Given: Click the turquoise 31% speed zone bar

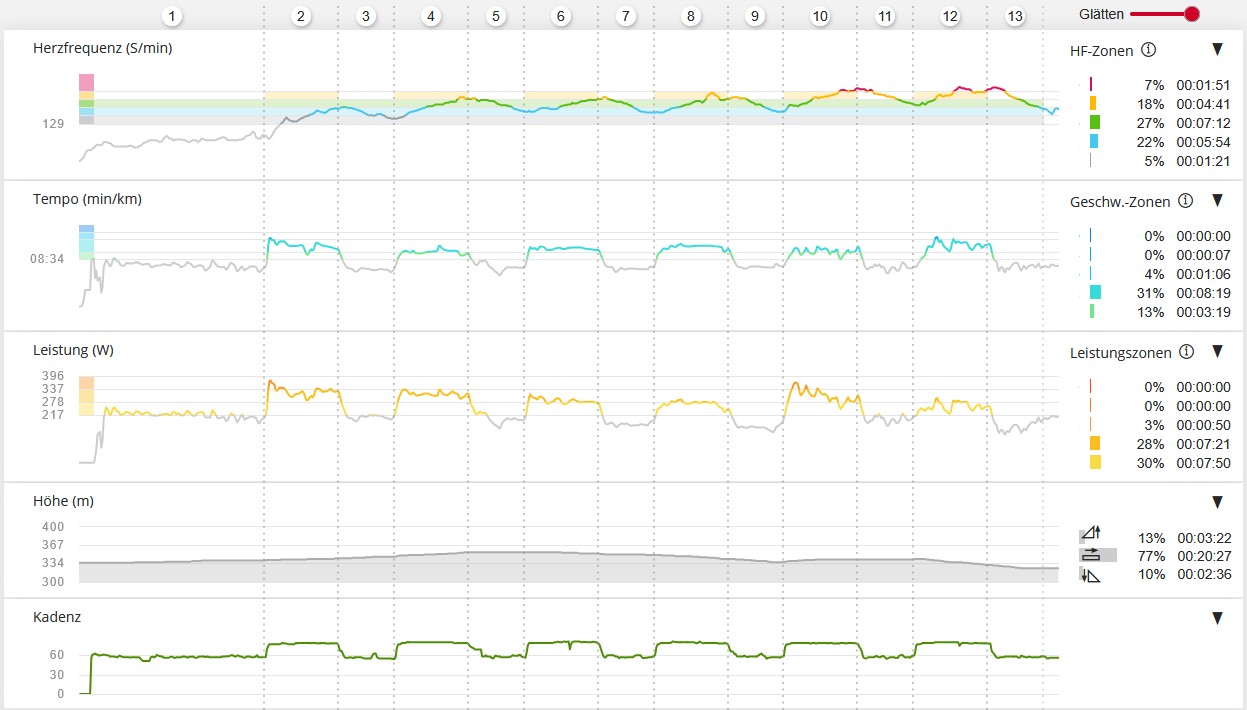Looking at the screenshot, I should [1094, 292].
